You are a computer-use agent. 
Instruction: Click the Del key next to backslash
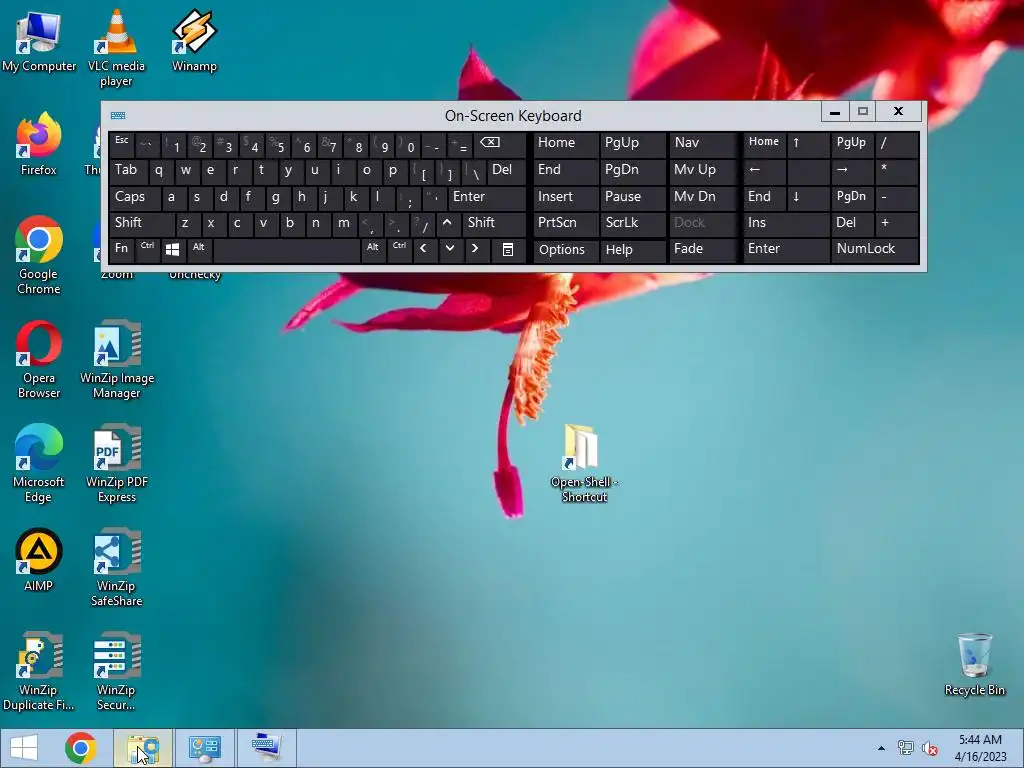[506, 170]
